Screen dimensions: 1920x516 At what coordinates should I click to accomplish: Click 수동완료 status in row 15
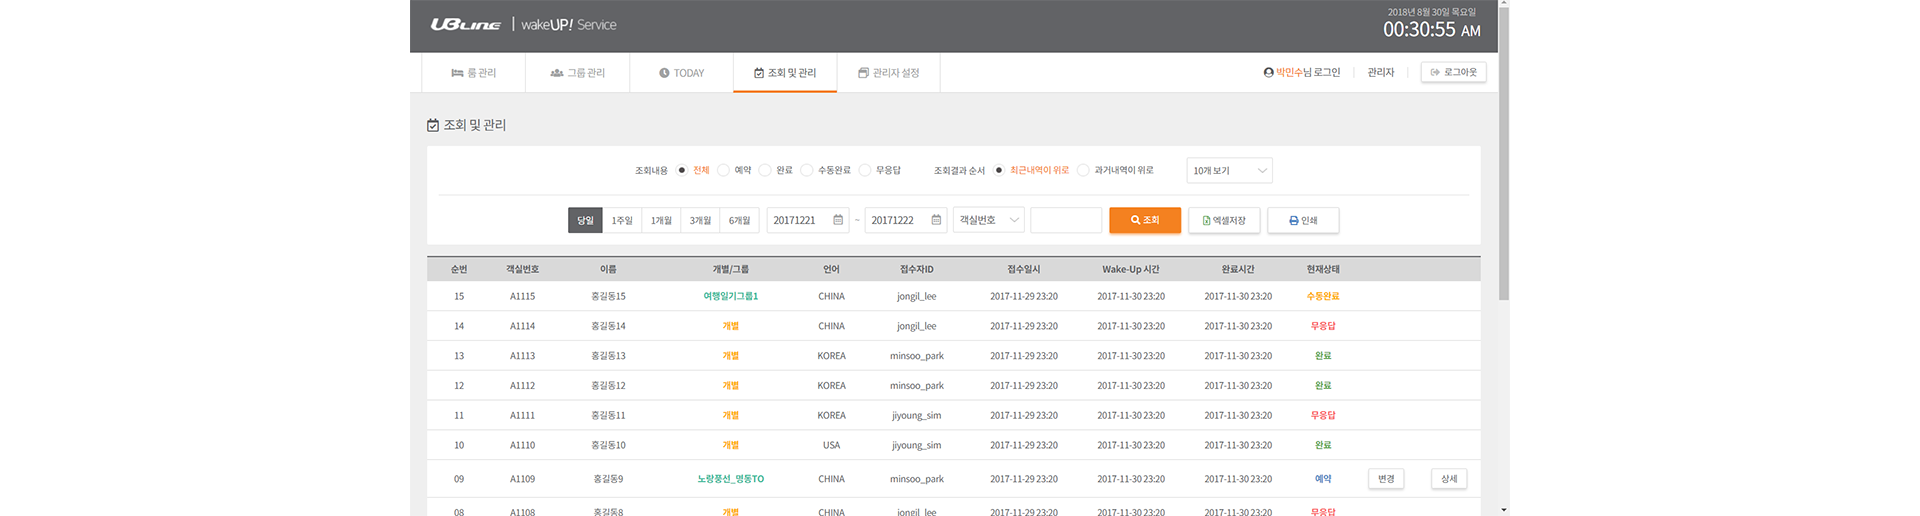[1323, 296]
